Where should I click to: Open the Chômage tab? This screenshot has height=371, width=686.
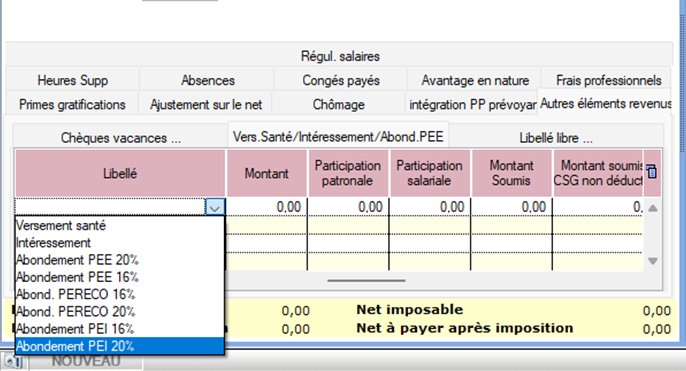click(339, 104)
